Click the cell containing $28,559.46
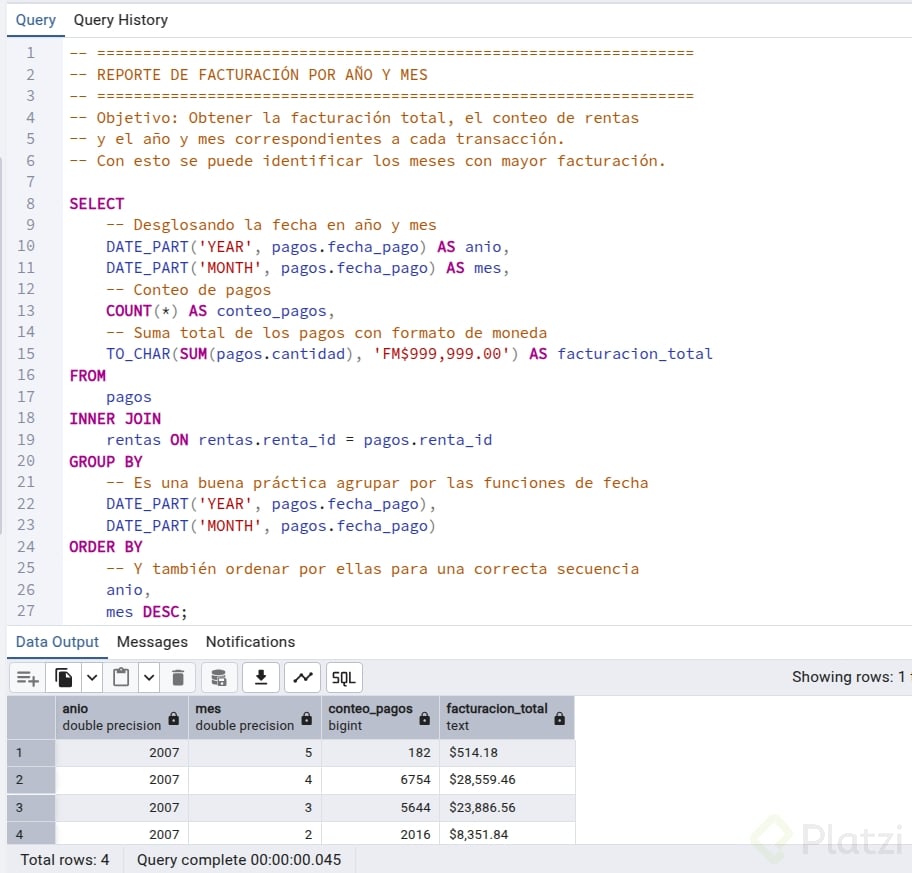This screenshot has width=912, height=873. click(x=483, y=780)
